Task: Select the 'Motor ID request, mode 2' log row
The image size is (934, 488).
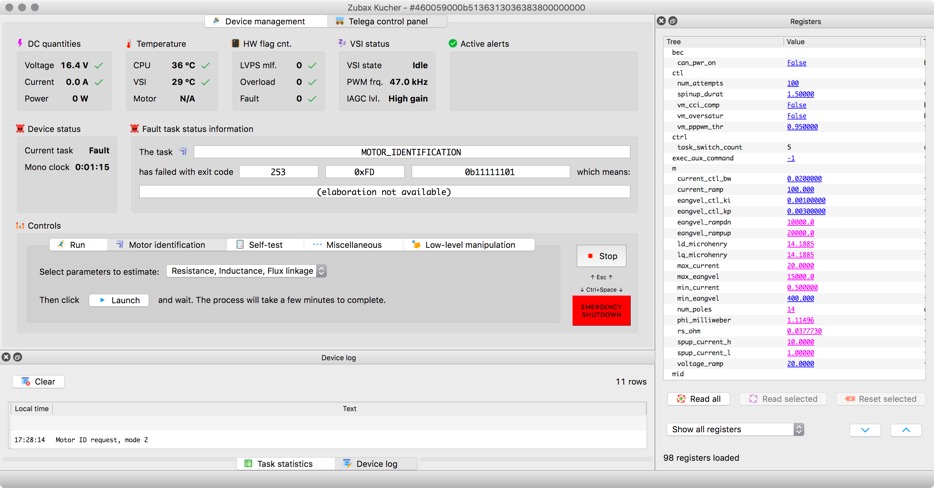Action: [328, 440]
